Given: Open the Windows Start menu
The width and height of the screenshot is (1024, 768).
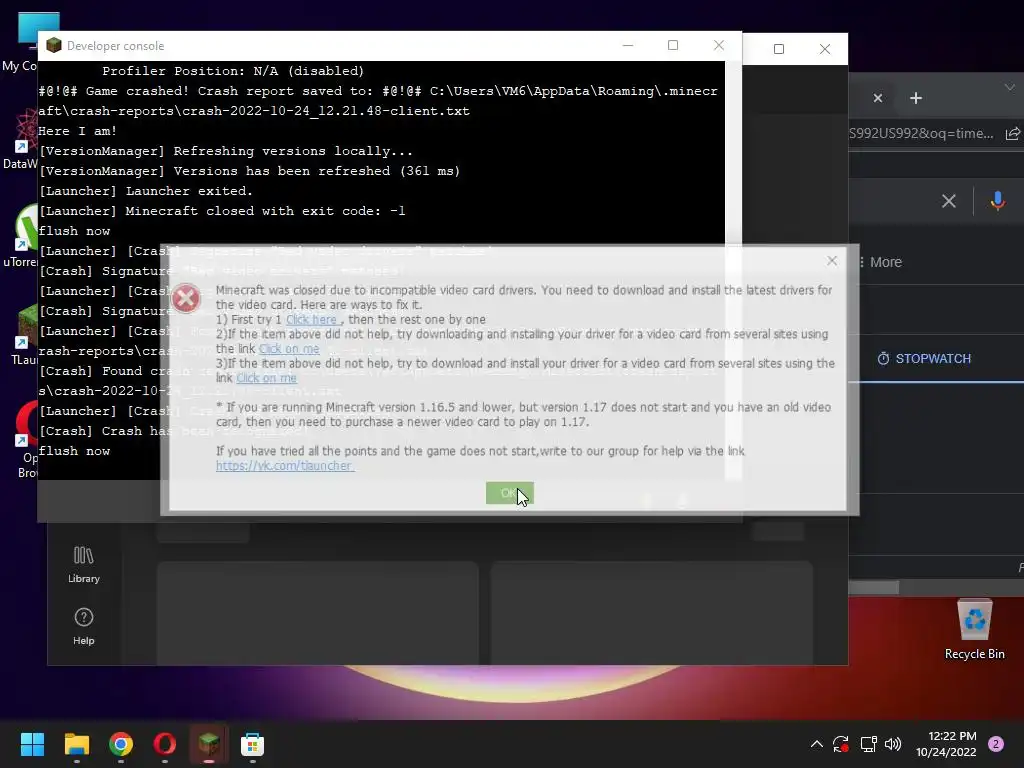Looking at the screenshot, I should (x=32, y=744).
